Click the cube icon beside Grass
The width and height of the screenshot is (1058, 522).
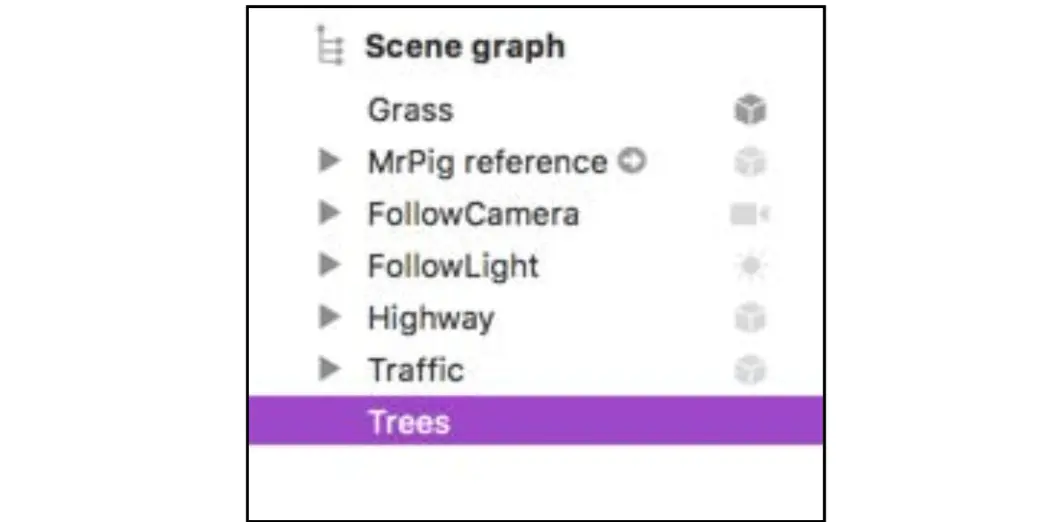(749, 110)
